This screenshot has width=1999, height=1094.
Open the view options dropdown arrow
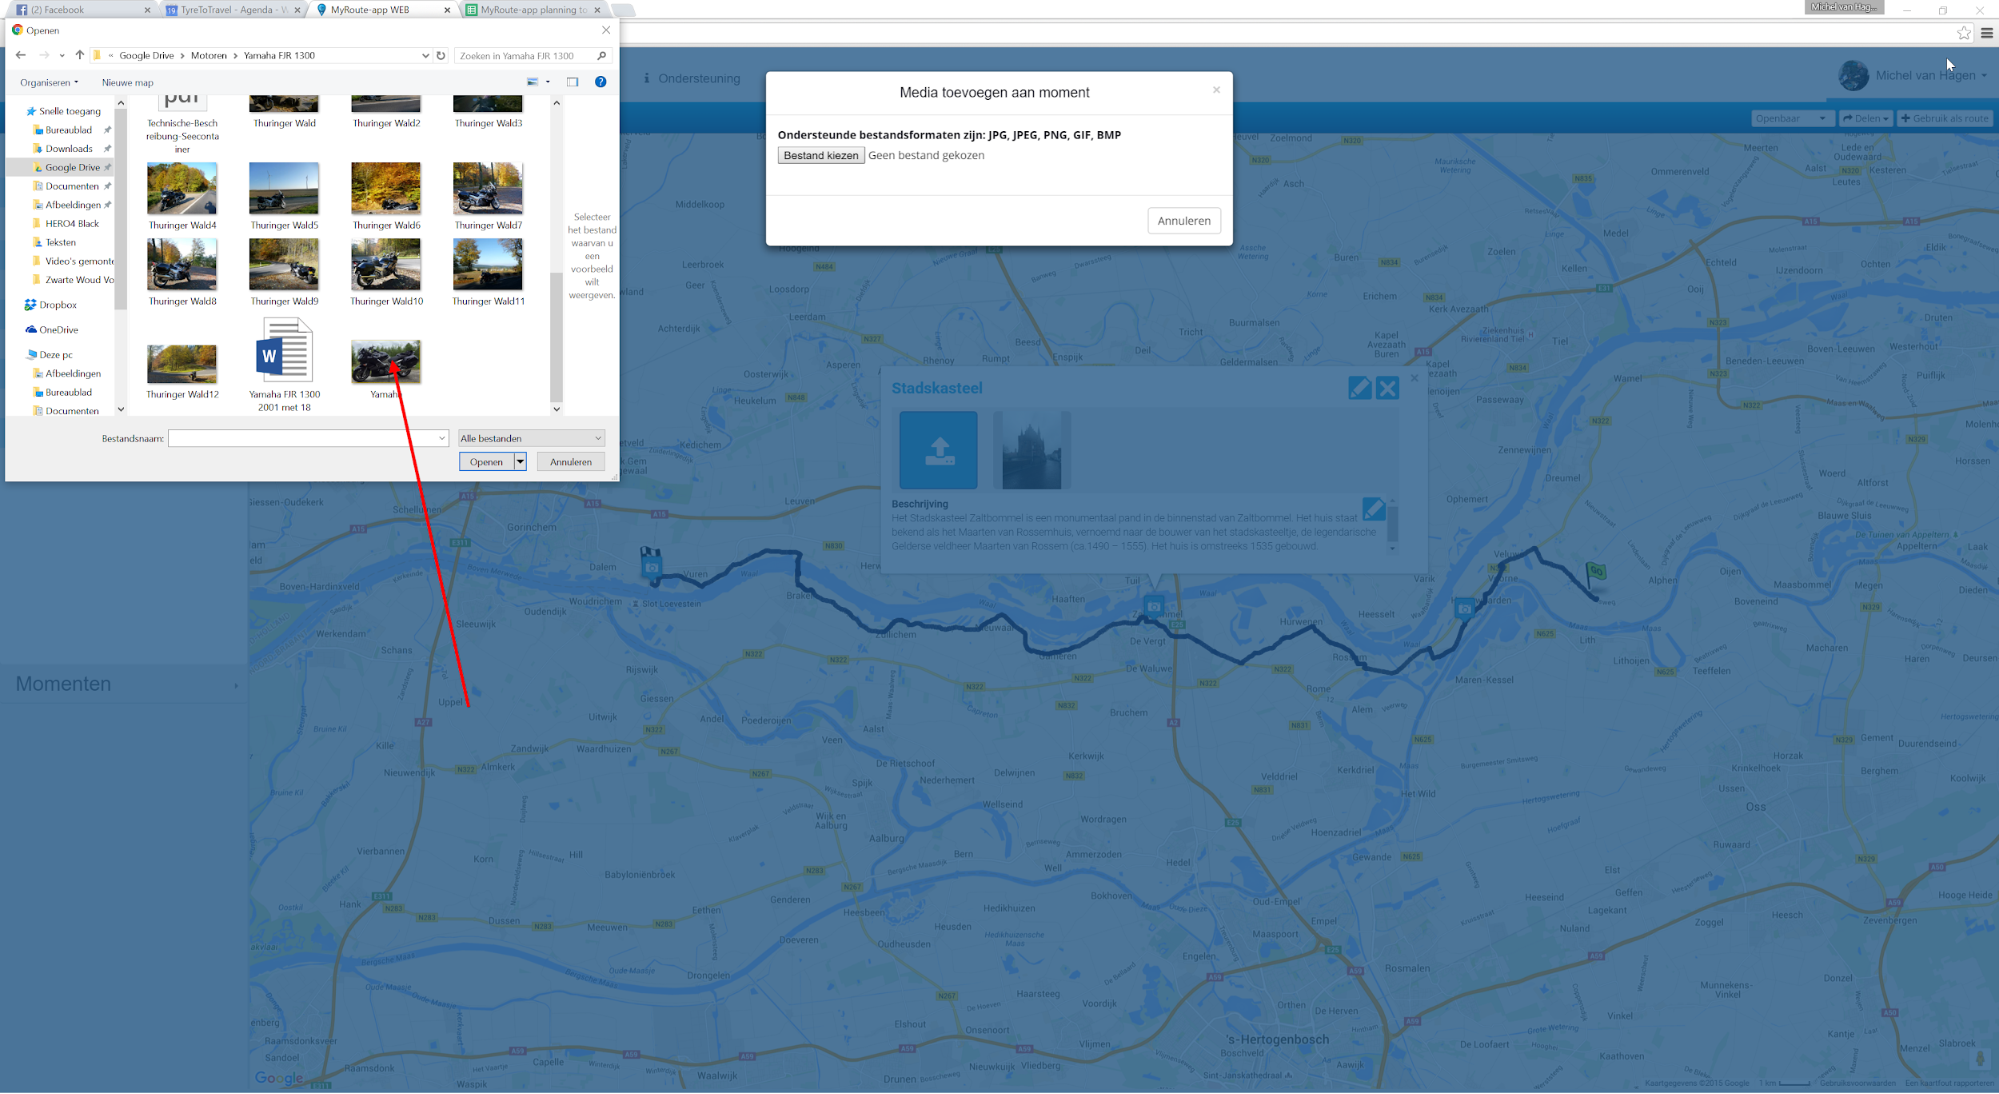tap(548, 82)
